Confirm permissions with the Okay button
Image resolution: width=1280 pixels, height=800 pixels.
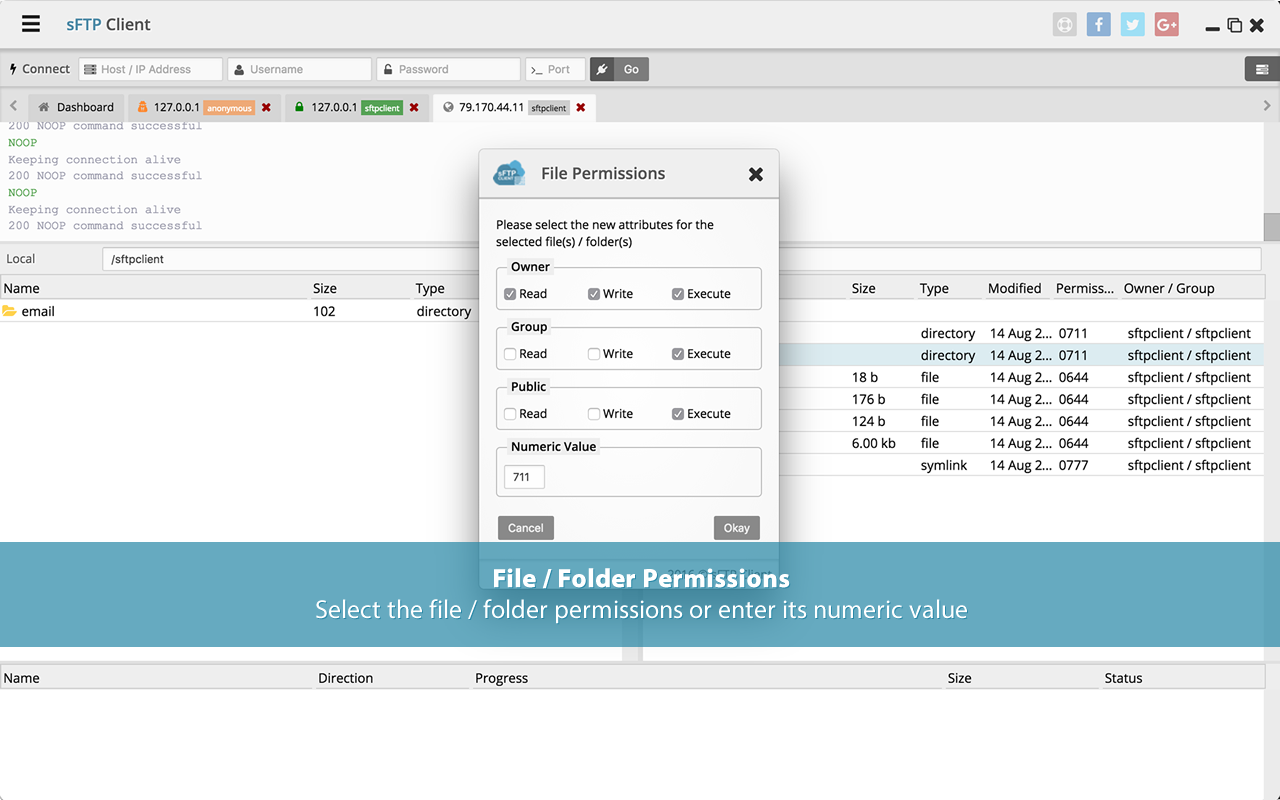tap(736, 527)
